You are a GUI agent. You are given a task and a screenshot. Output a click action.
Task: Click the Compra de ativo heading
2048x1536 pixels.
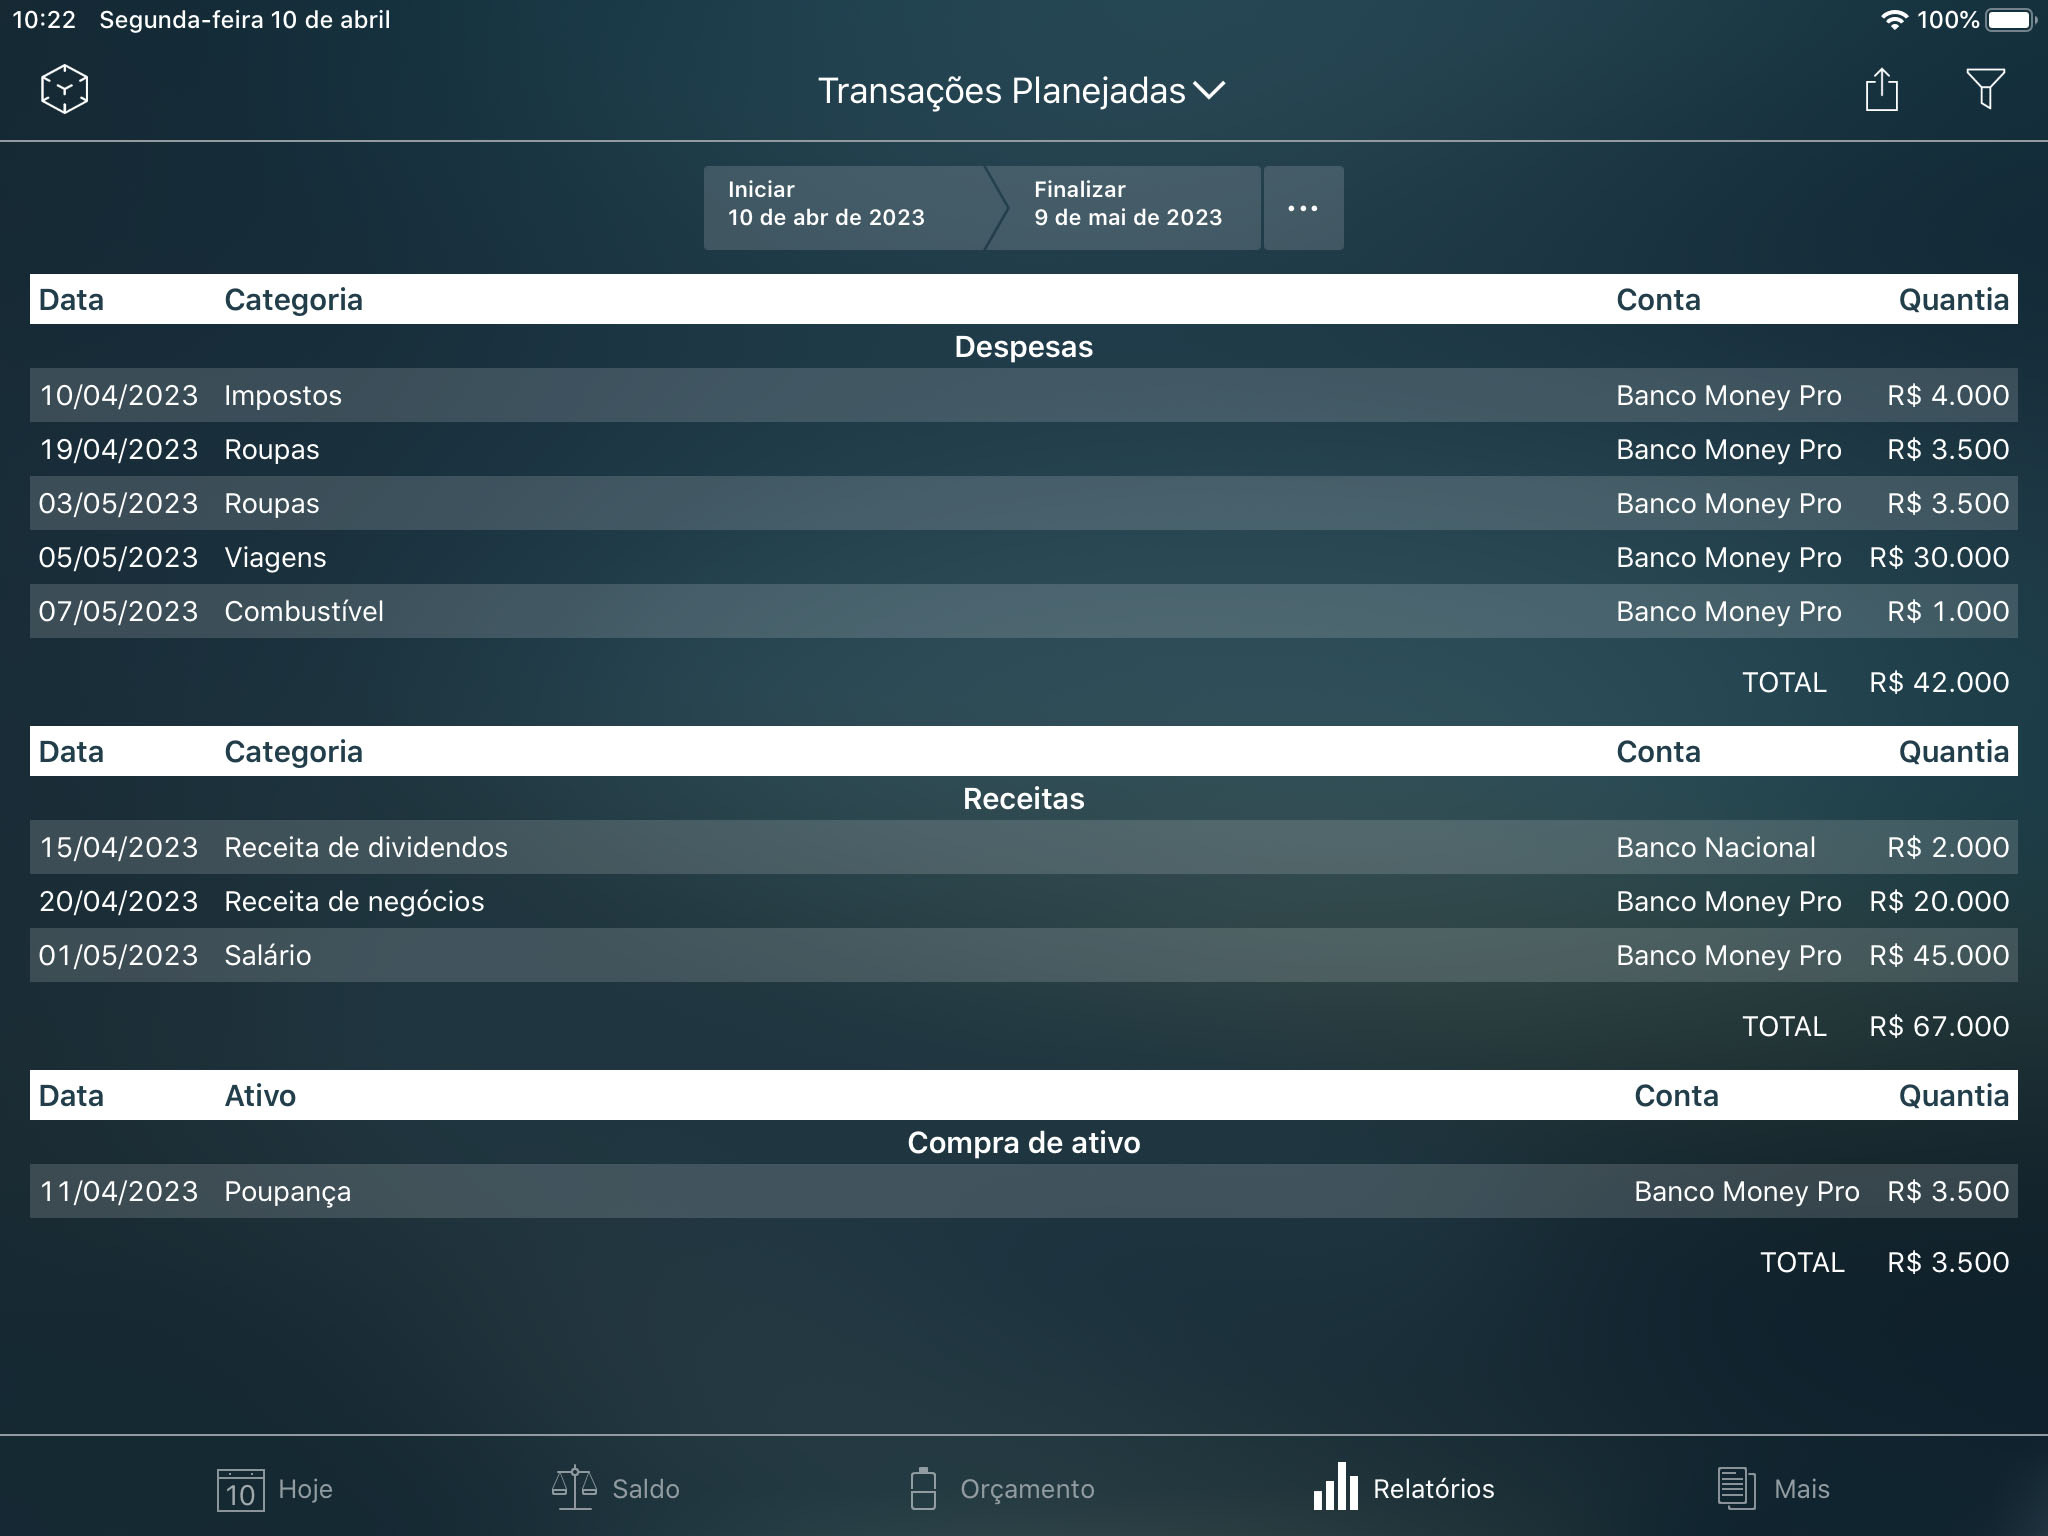point(1024,1143)
